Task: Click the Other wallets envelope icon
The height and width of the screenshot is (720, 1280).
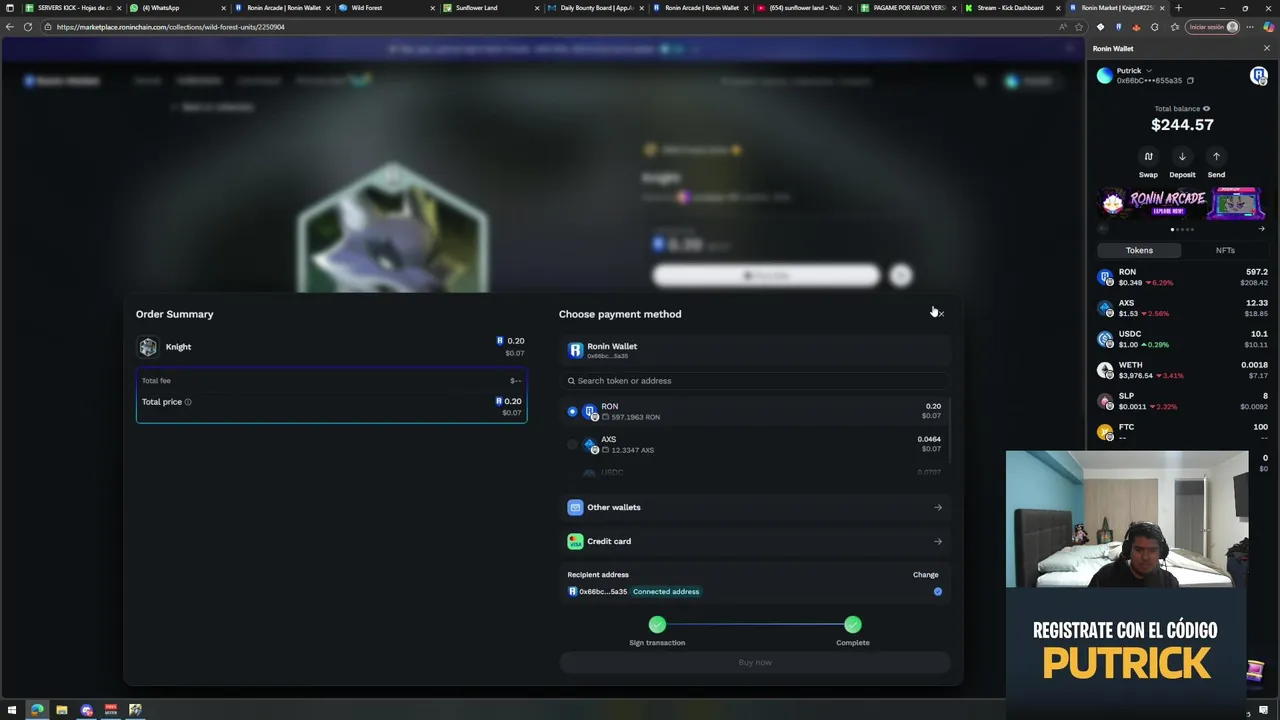Action: pos(575,507)
